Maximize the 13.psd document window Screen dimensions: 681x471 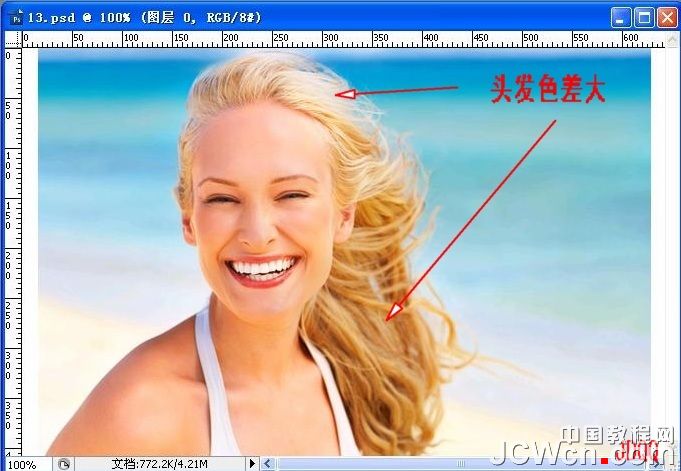tap(643, 17)
